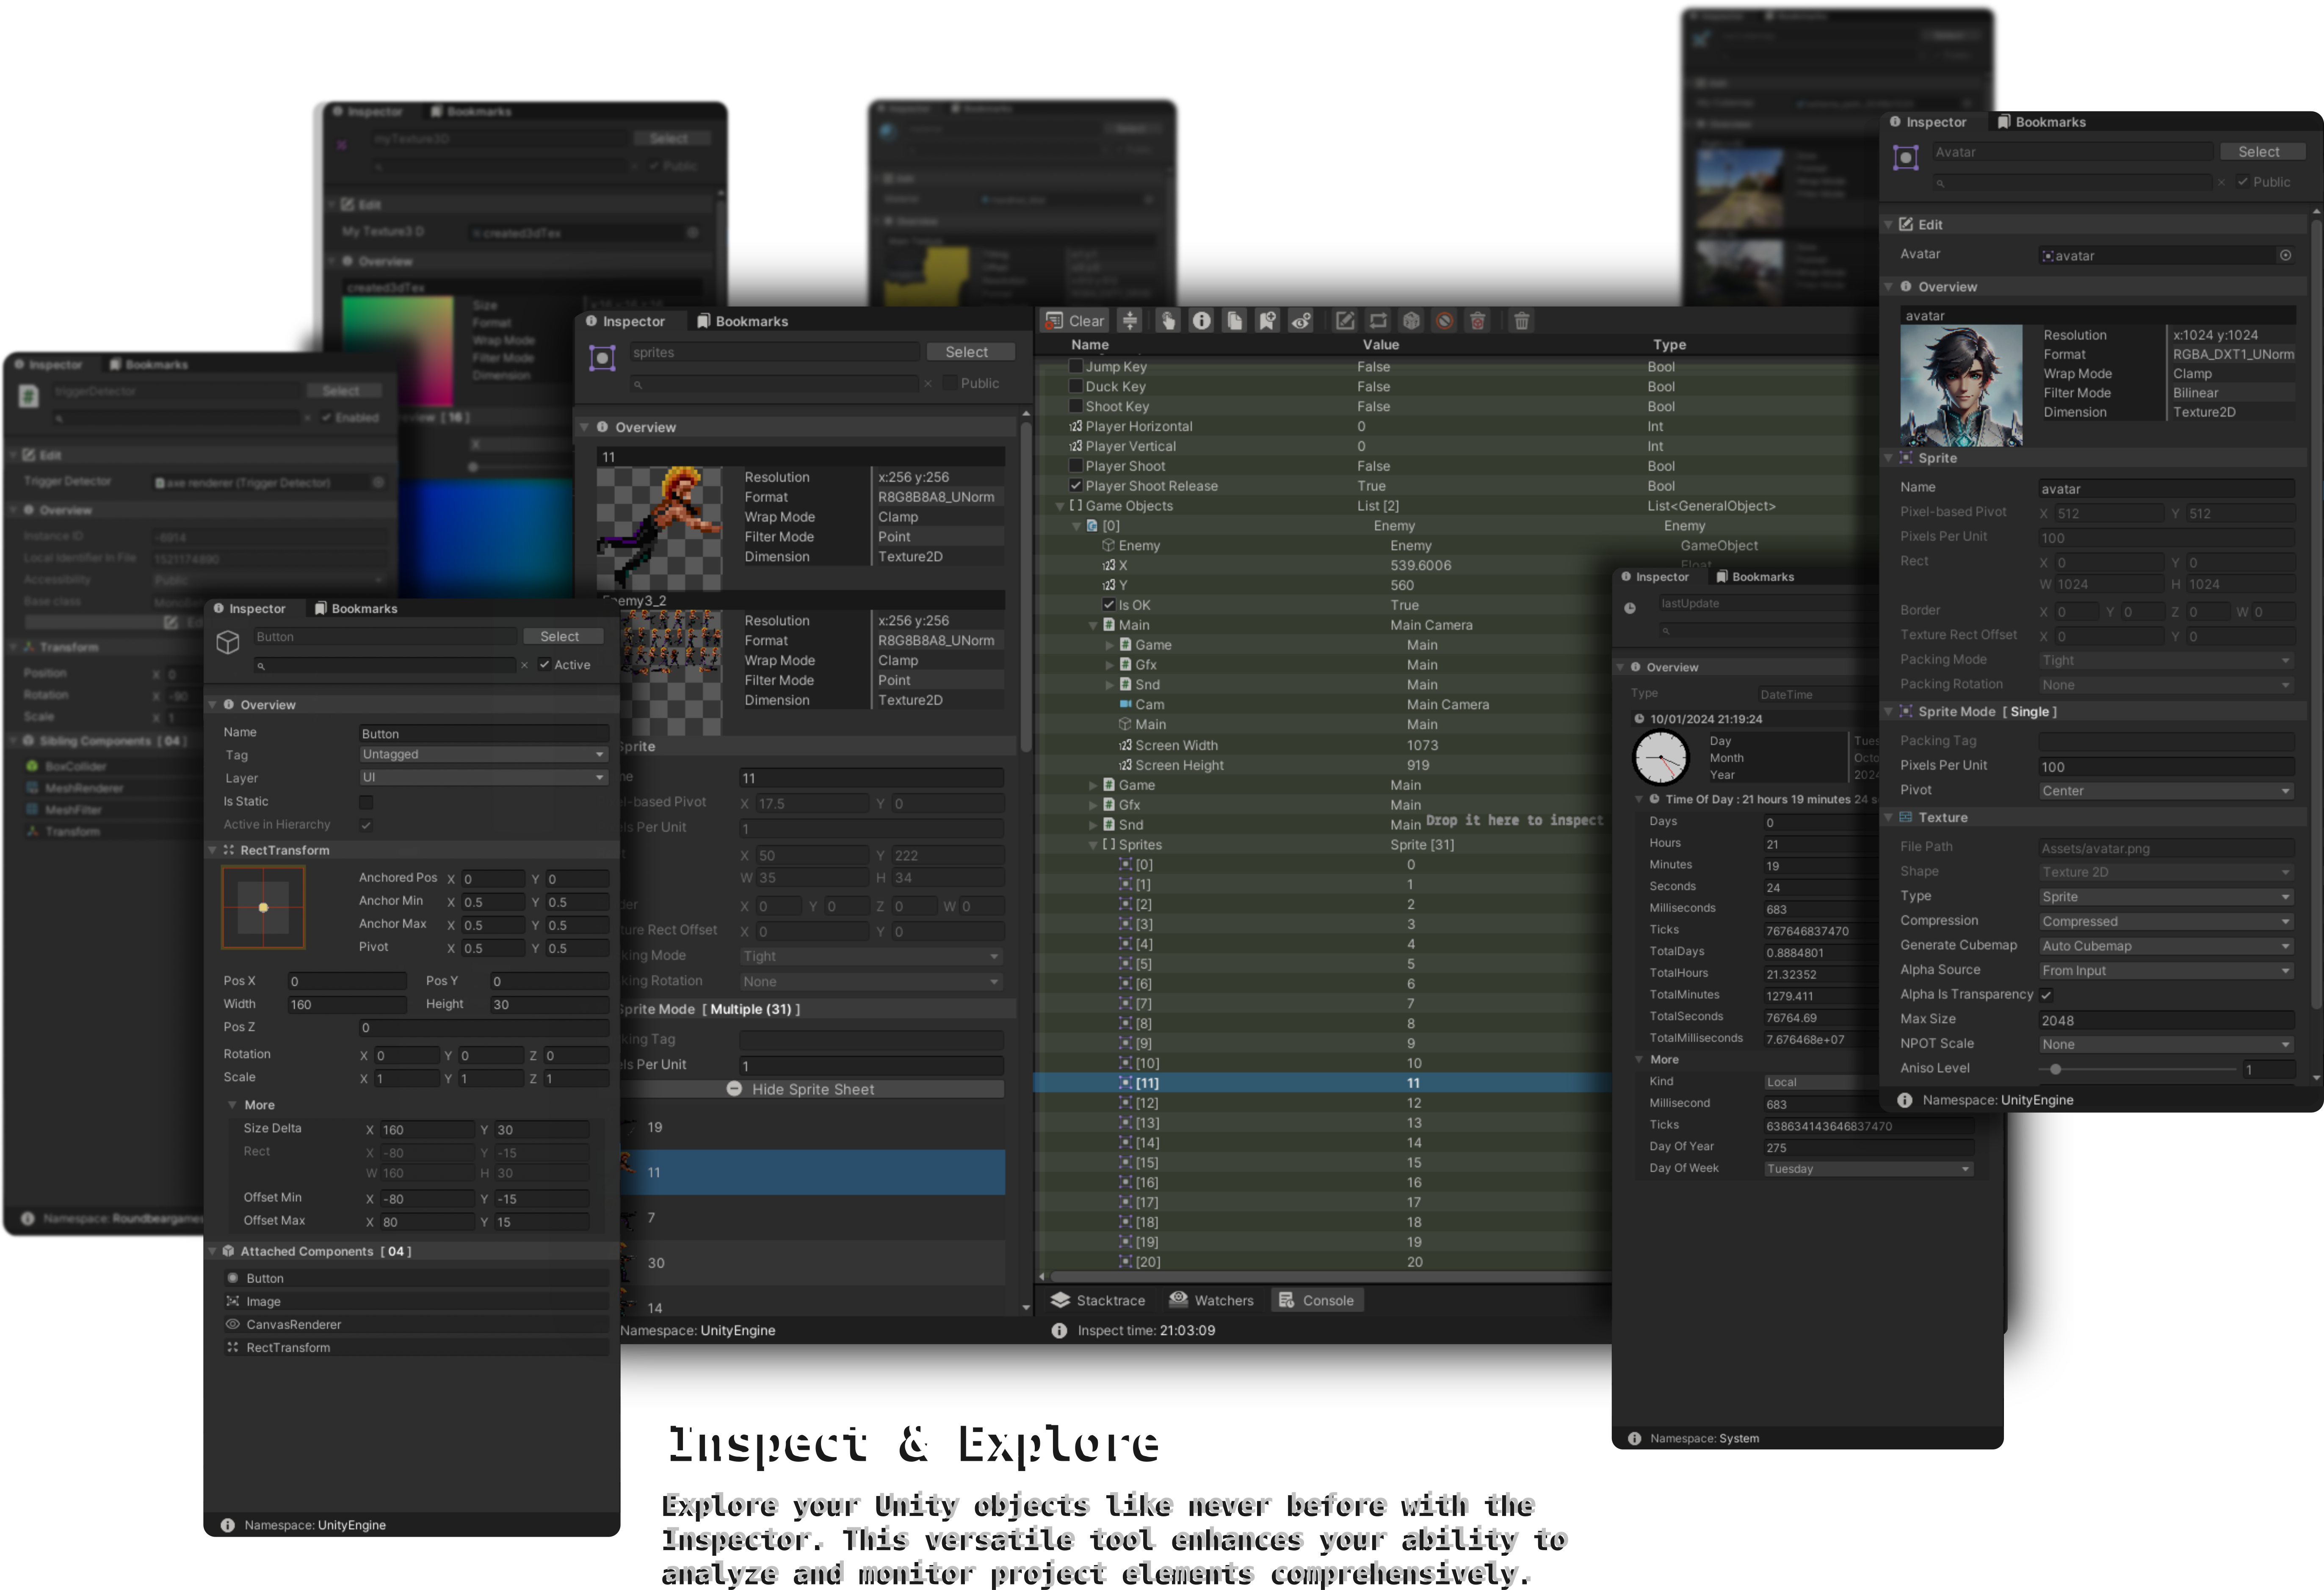
Task: Toggle the Duck Key checkbox
Action: (1076, 387)
